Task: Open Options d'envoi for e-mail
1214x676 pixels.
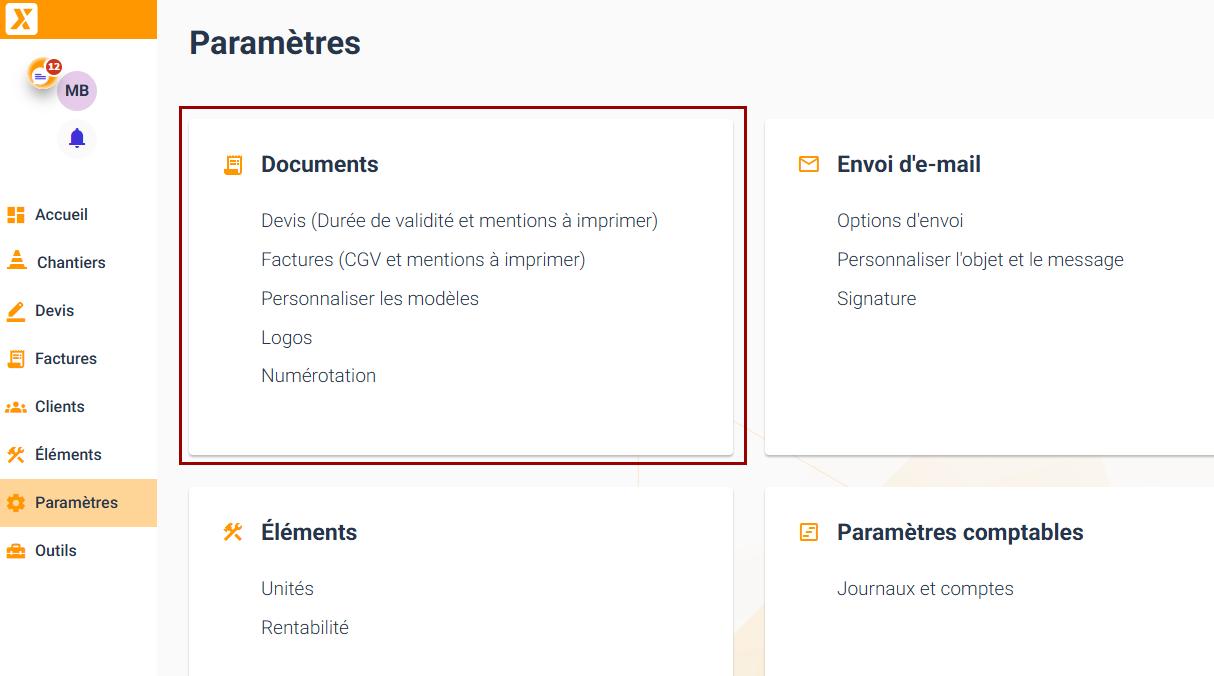Action: pos(900,220)
